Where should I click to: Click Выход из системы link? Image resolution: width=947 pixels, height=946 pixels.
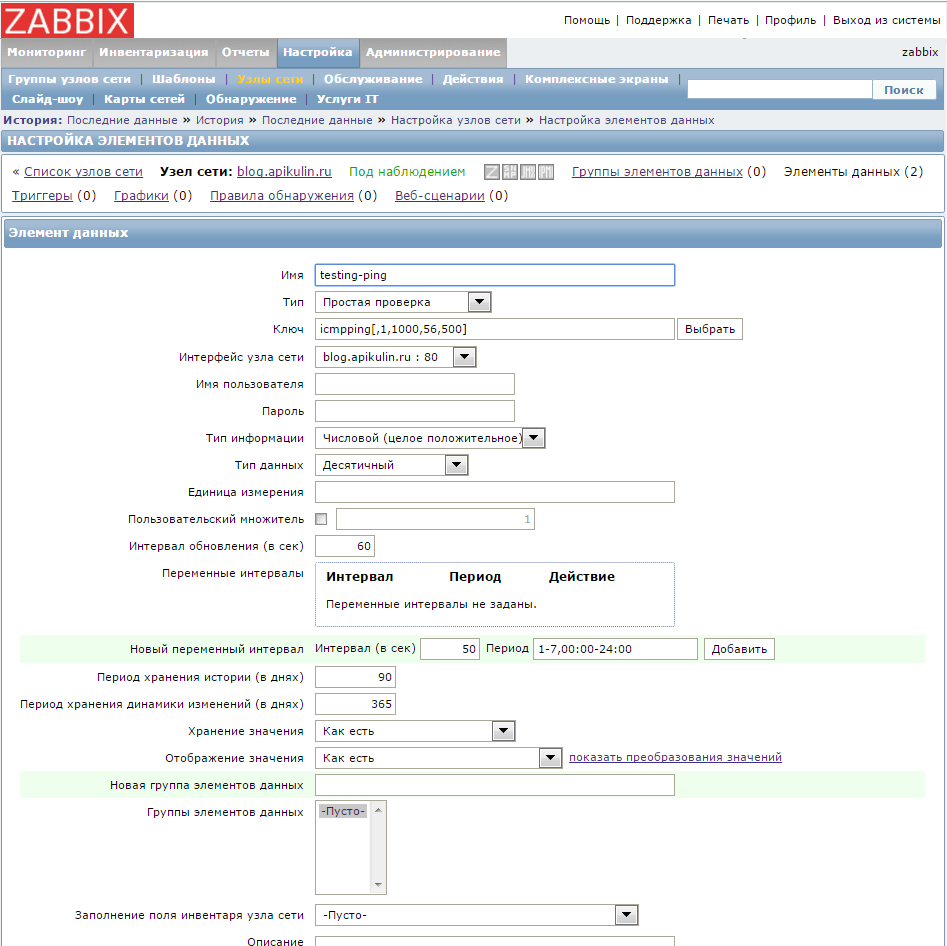[x=887, y=20]
